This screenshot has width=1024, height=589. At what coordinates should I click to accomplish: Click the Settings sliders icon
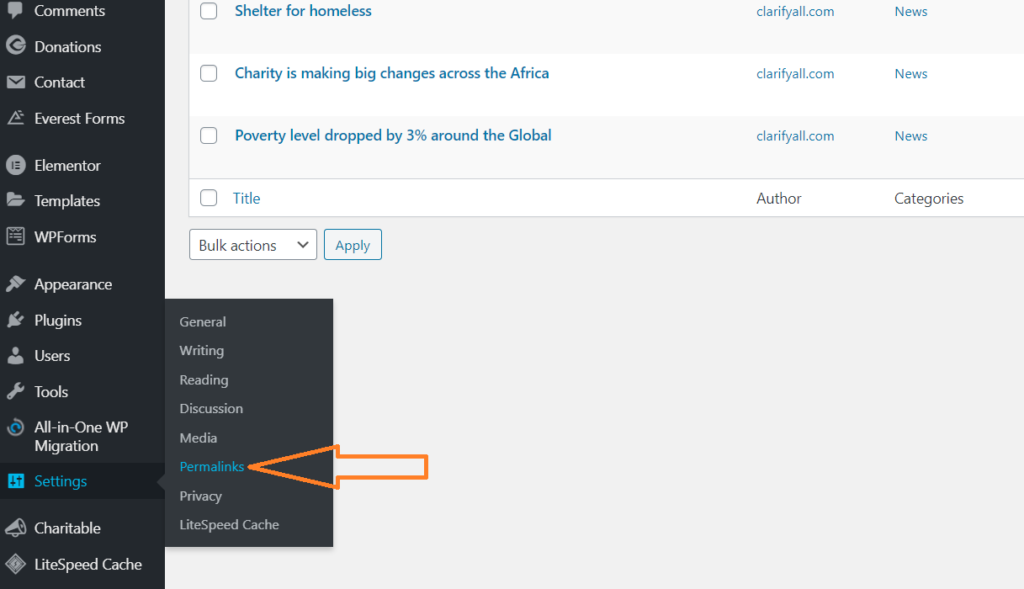pos(15,481)
